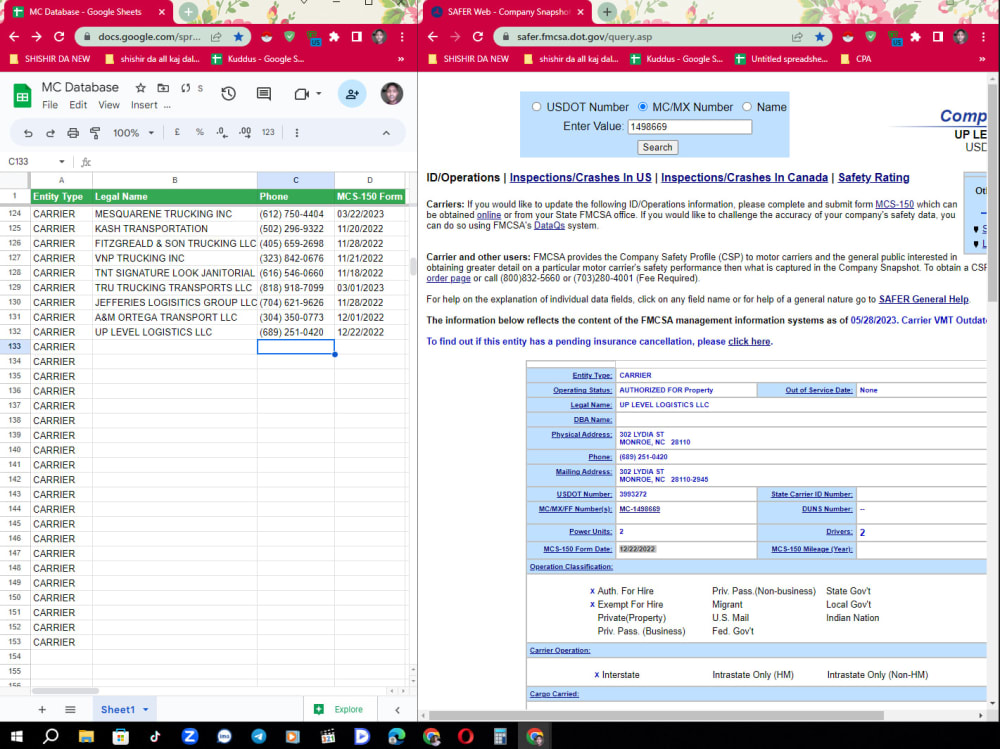The height and width of the screenshot is (749, 1000).
Task: Expand side panel arrow in Sheets
Action: (x=397, y=709)
